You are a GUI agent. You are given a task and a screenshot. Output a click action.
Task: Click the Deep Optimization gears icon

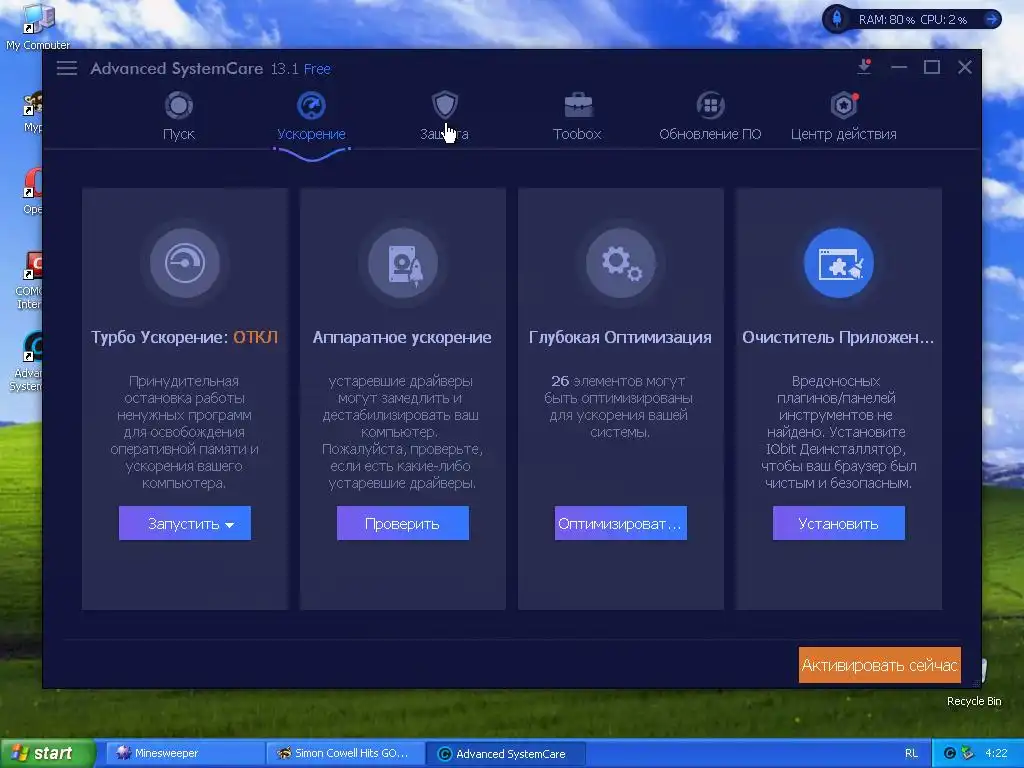[621, 263]
